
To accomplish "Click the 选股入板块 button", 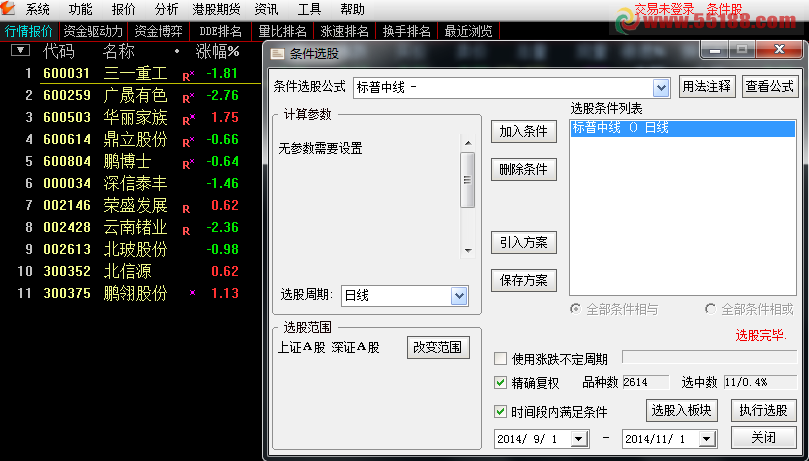I will point(682,410).
